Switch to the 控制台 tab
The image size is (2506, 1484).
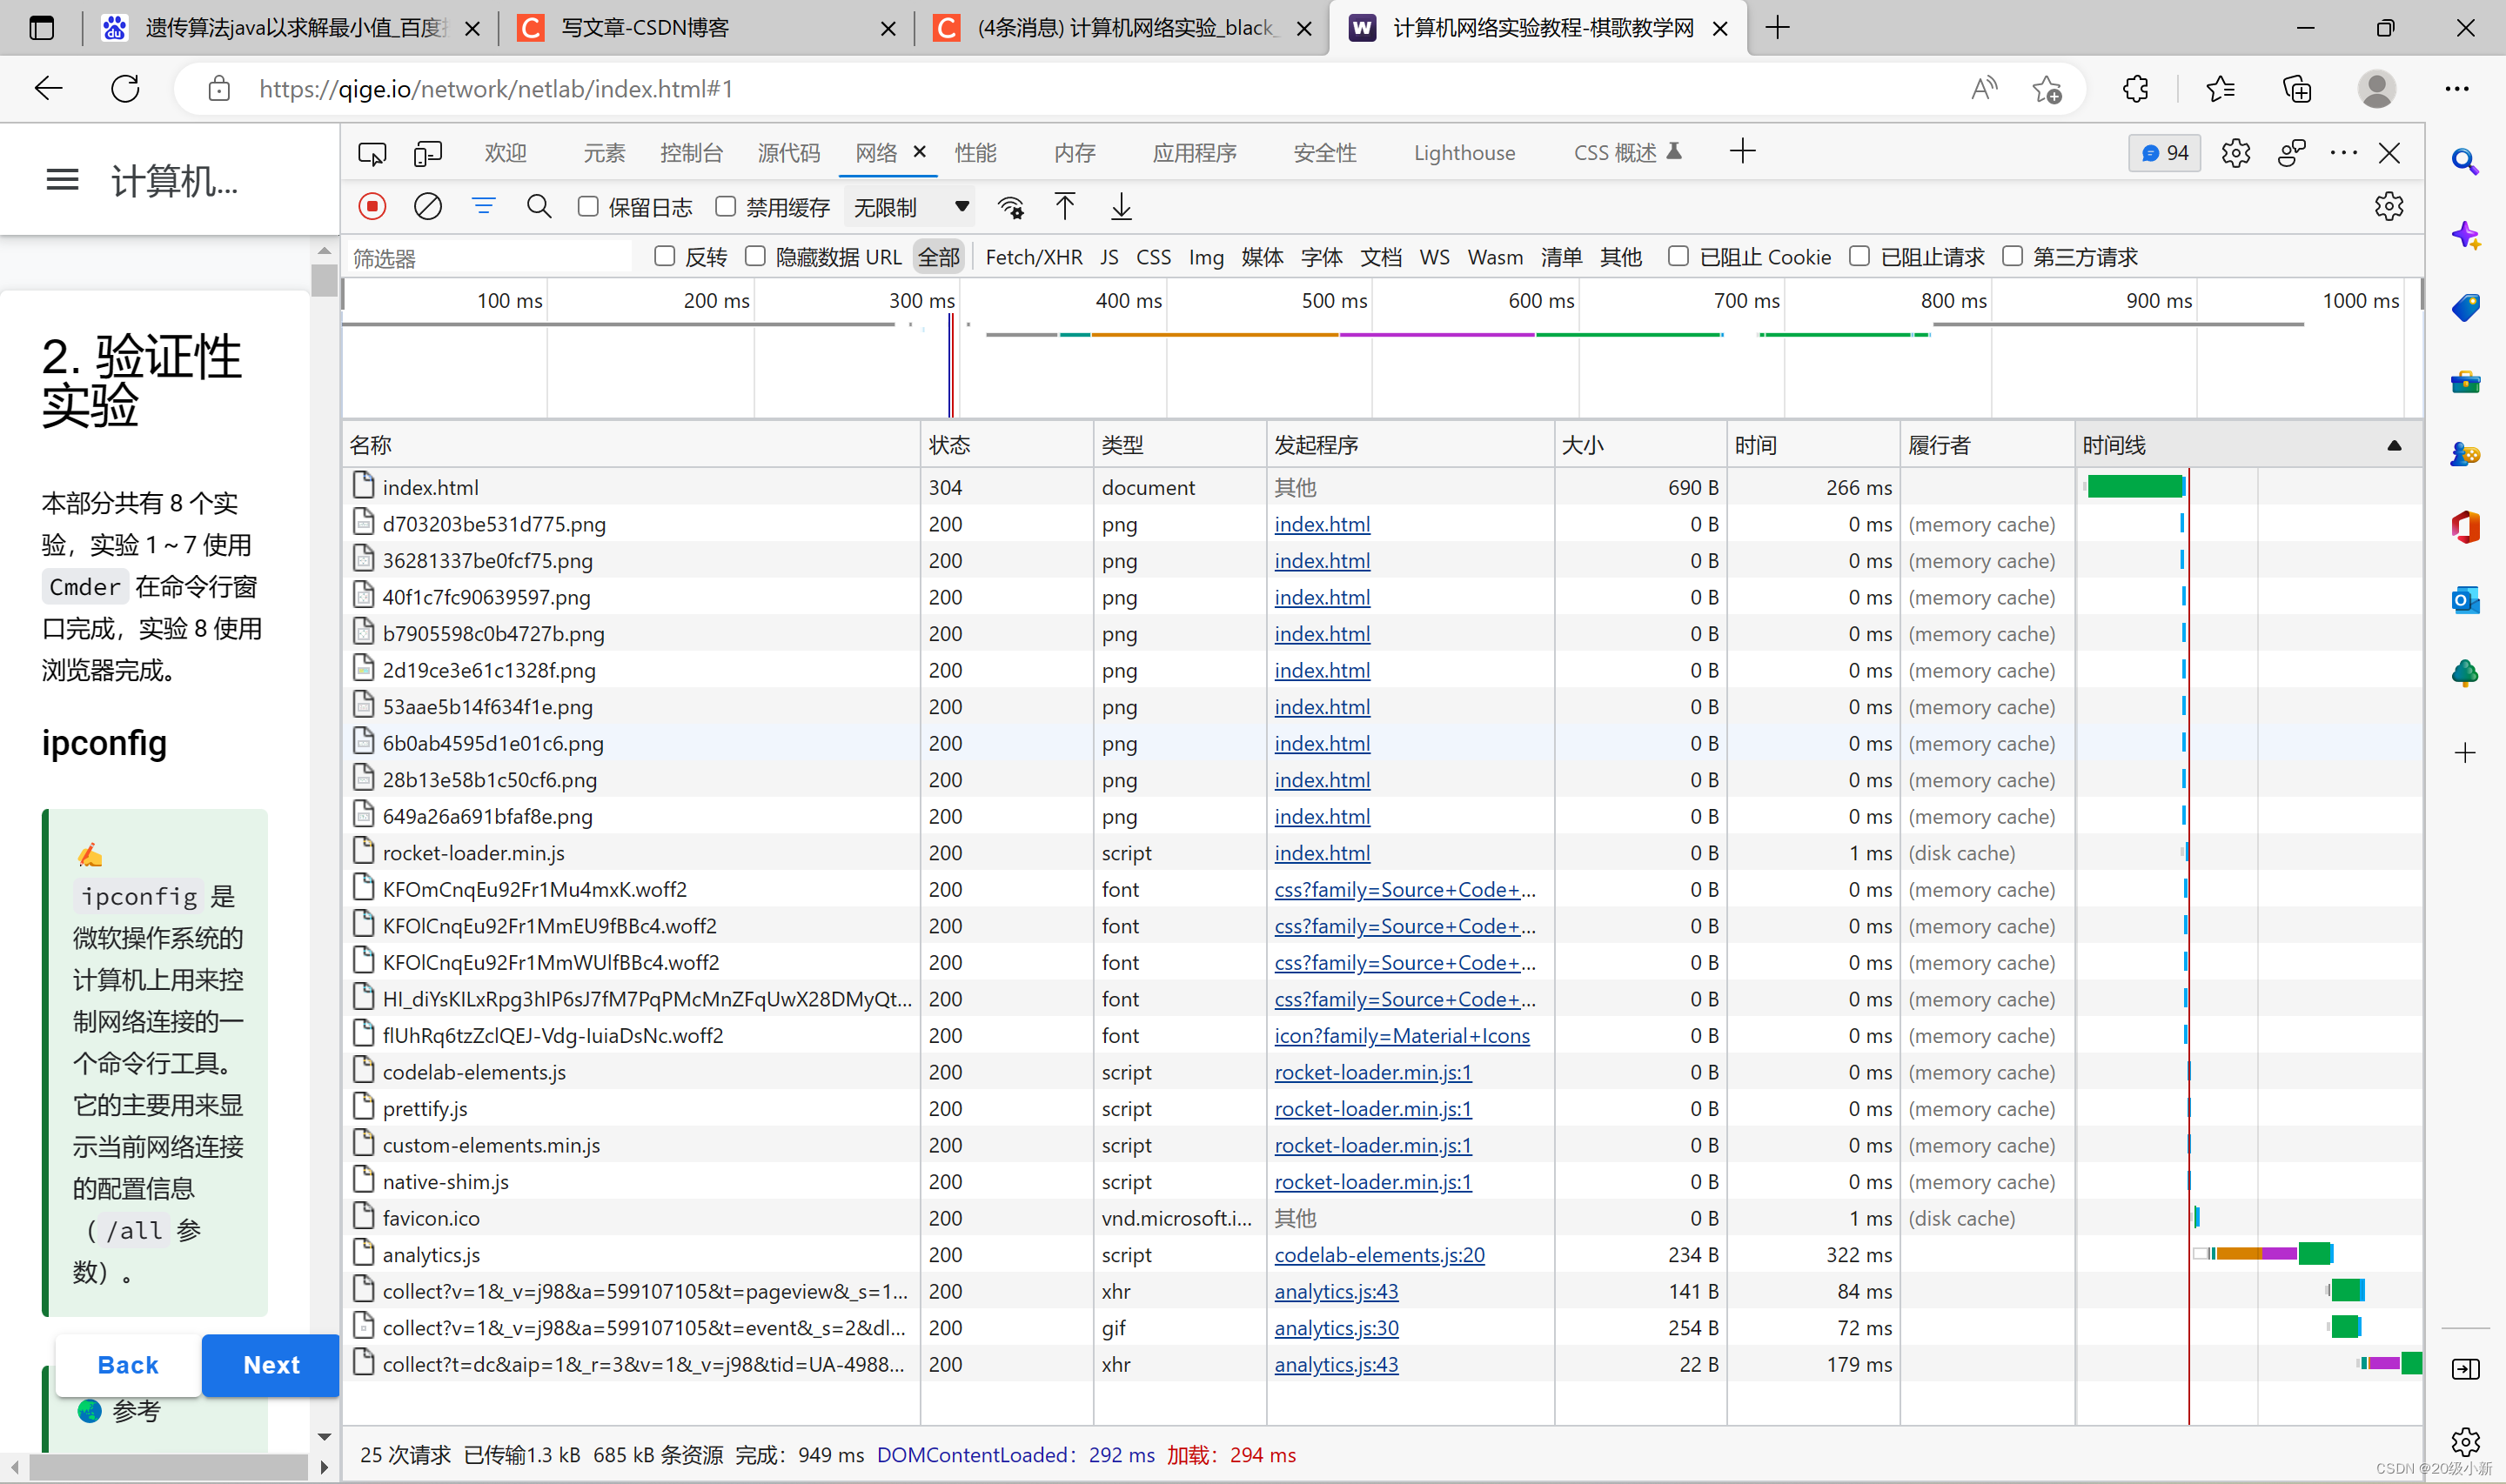pos(691,153)
